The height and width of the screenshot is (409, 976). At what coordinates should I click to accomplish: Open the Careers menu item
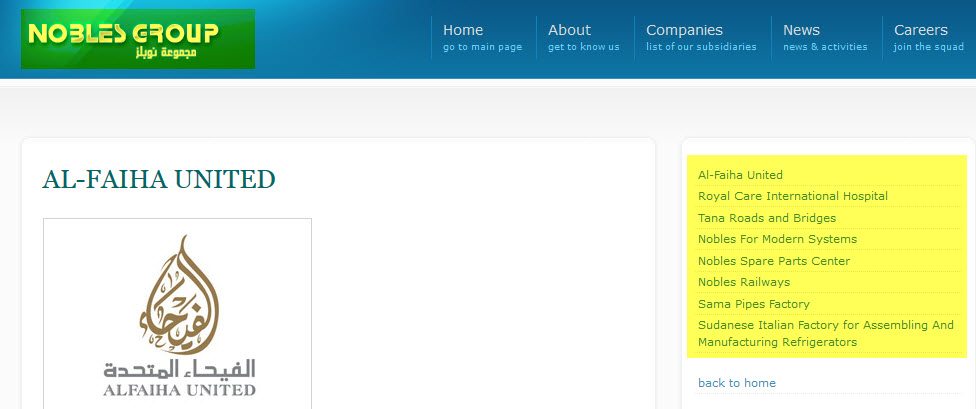click(x=929, y=38)
